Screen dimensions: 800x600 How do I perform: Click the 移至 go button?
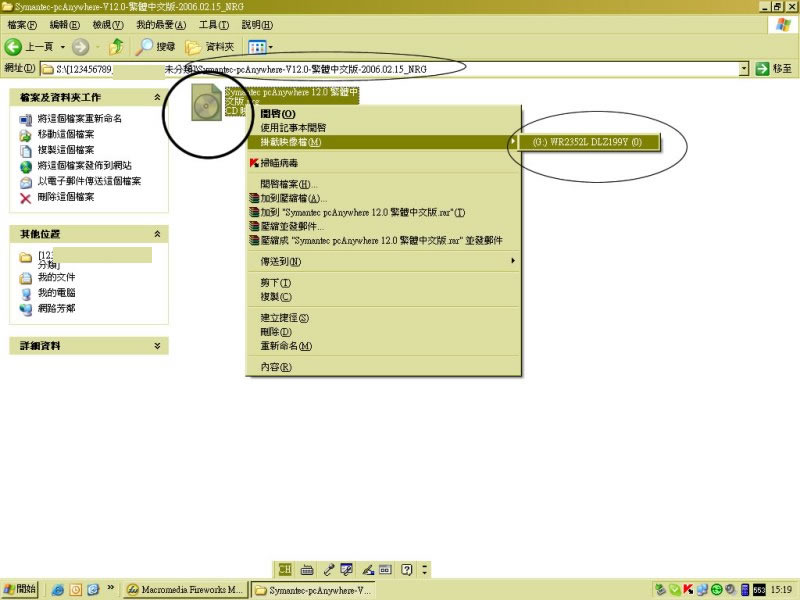[773, 69]
